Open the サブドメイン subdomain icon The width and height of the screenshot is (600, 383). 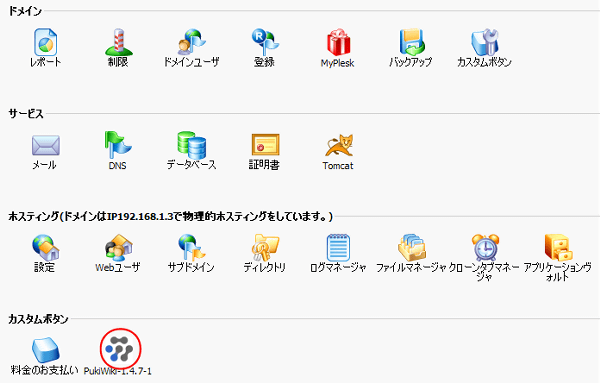pos(192,248)
